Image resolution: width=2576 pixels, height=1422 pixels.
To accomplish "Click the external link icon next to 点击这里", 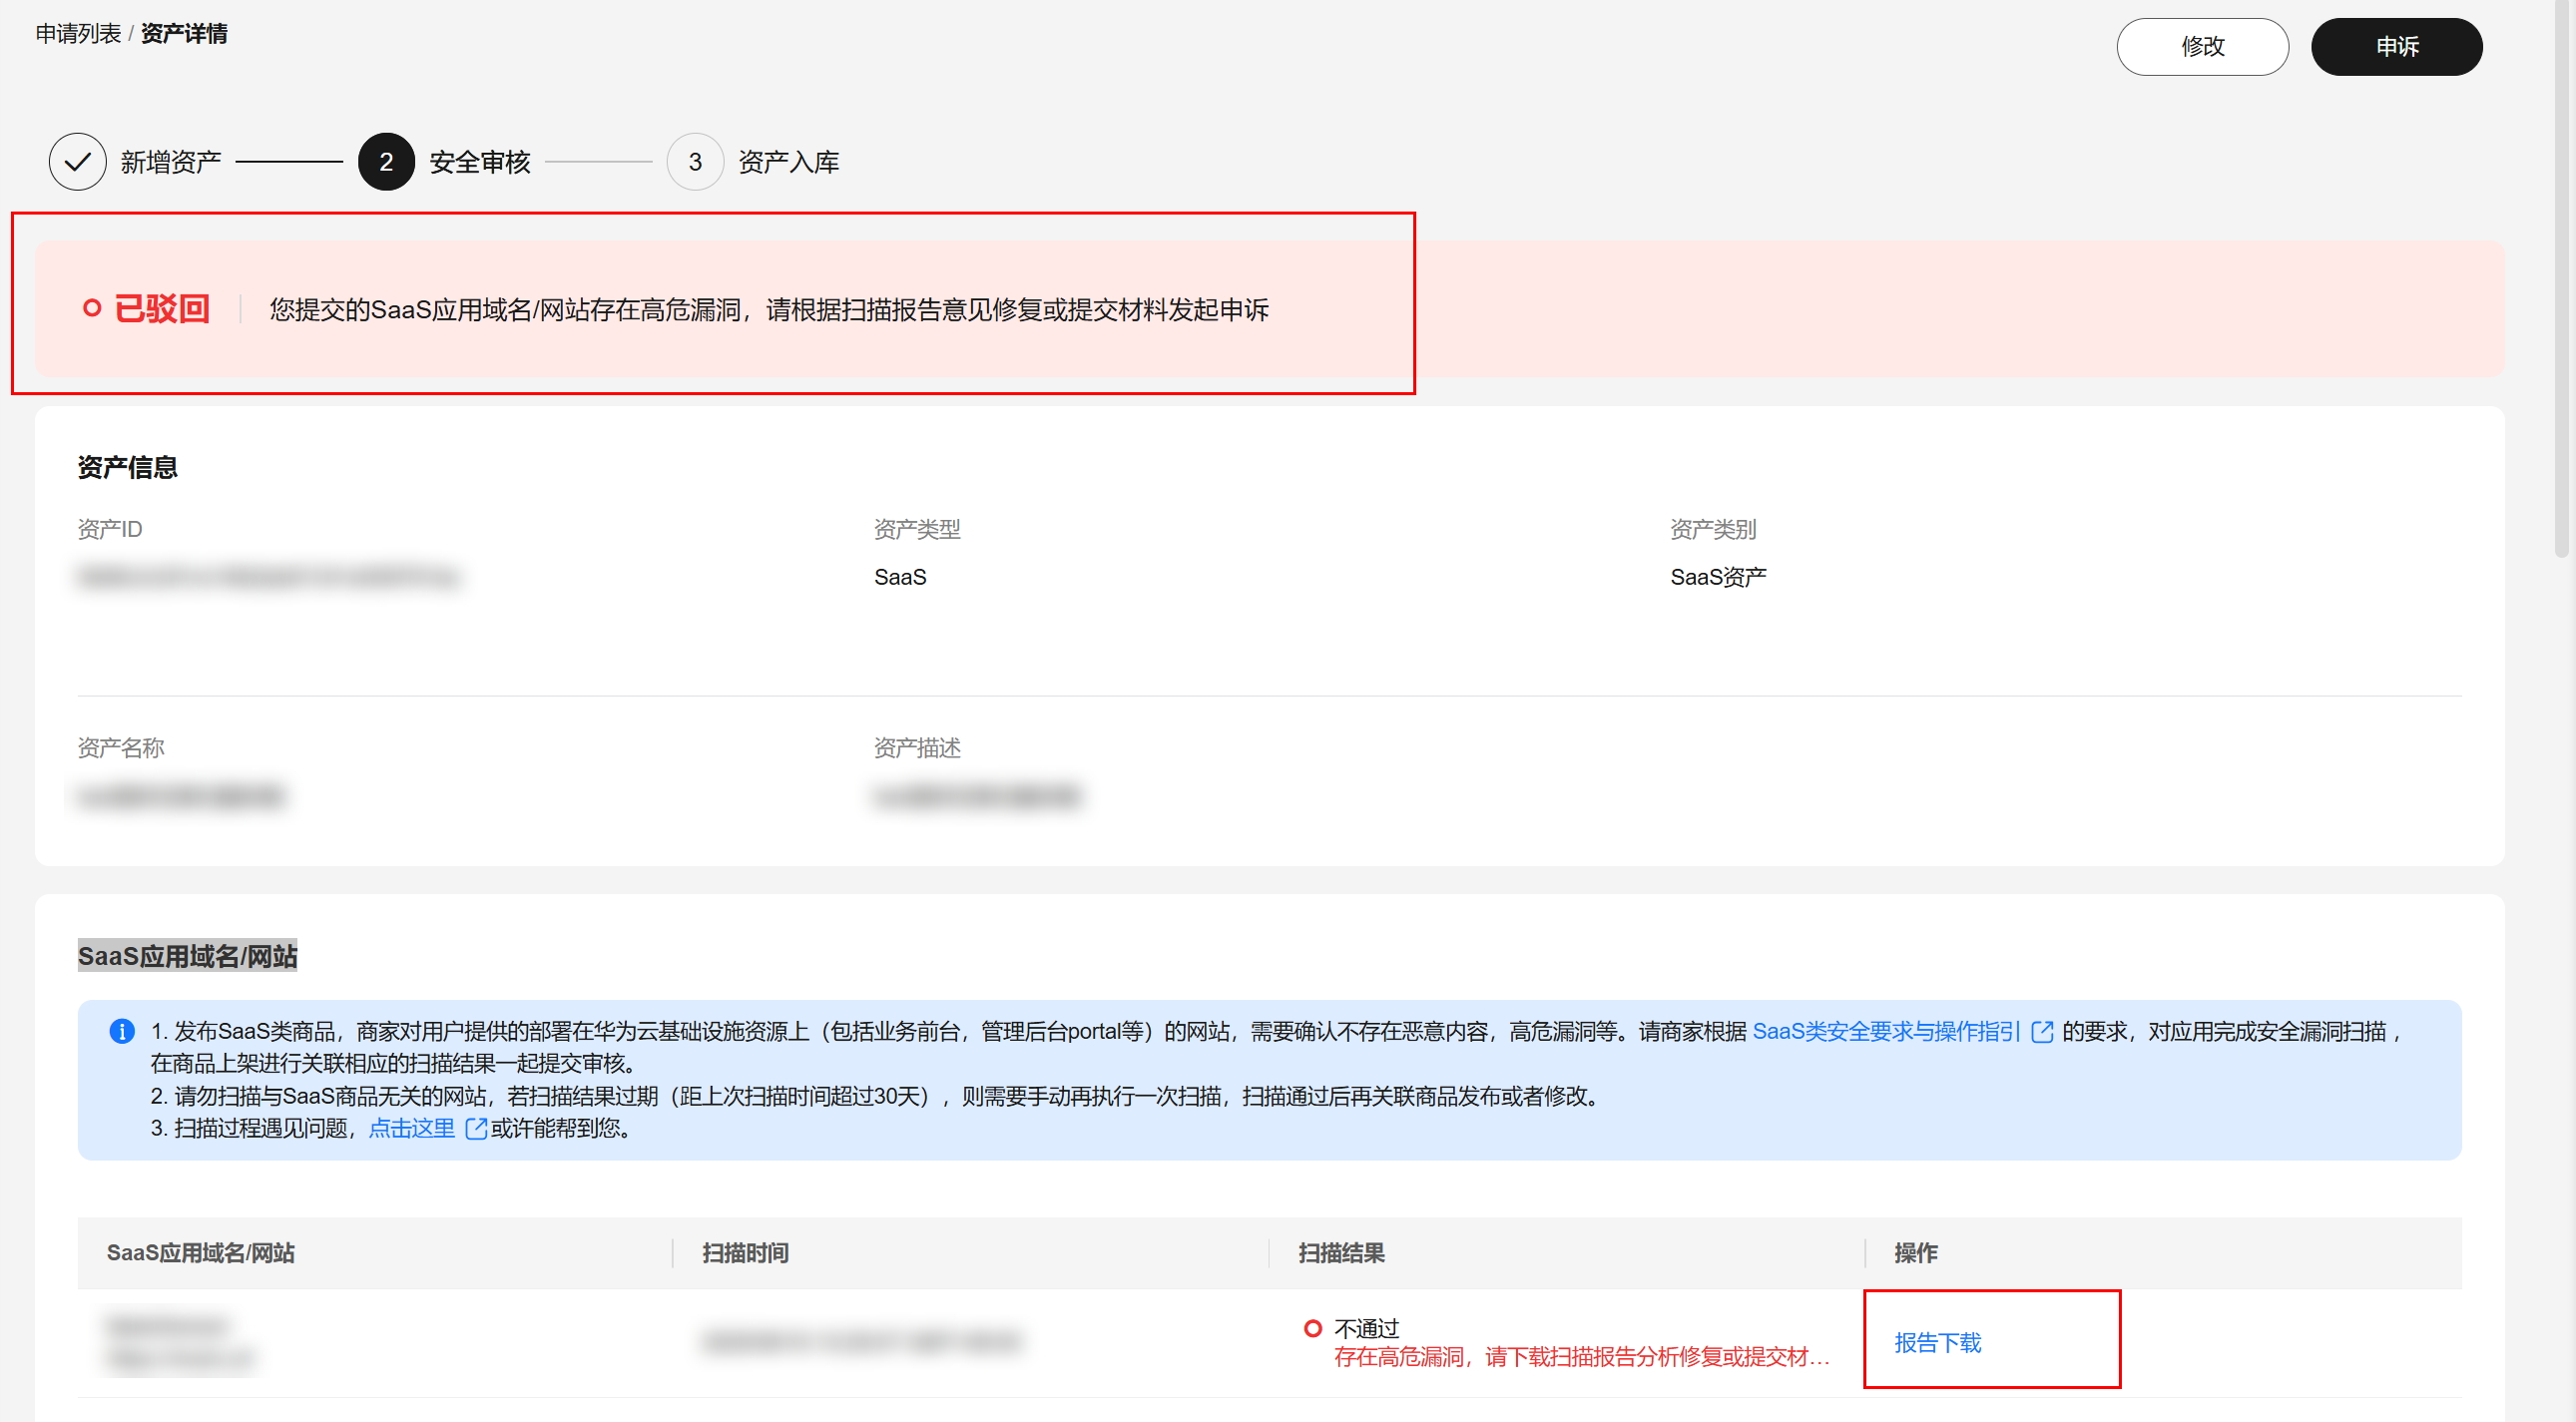I will [475, 1128].
